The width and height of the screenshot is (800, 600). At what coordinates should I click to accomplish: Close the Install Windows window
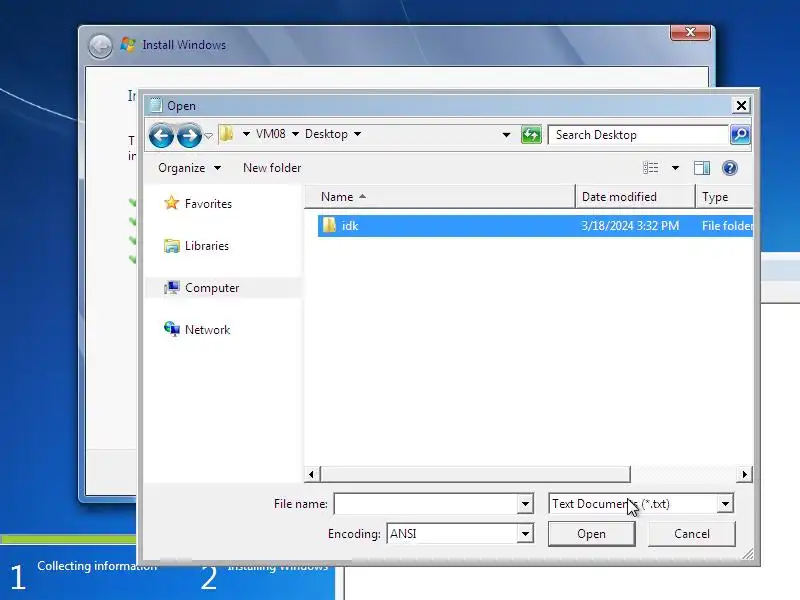pyautogui.click(x=690, y=32)
